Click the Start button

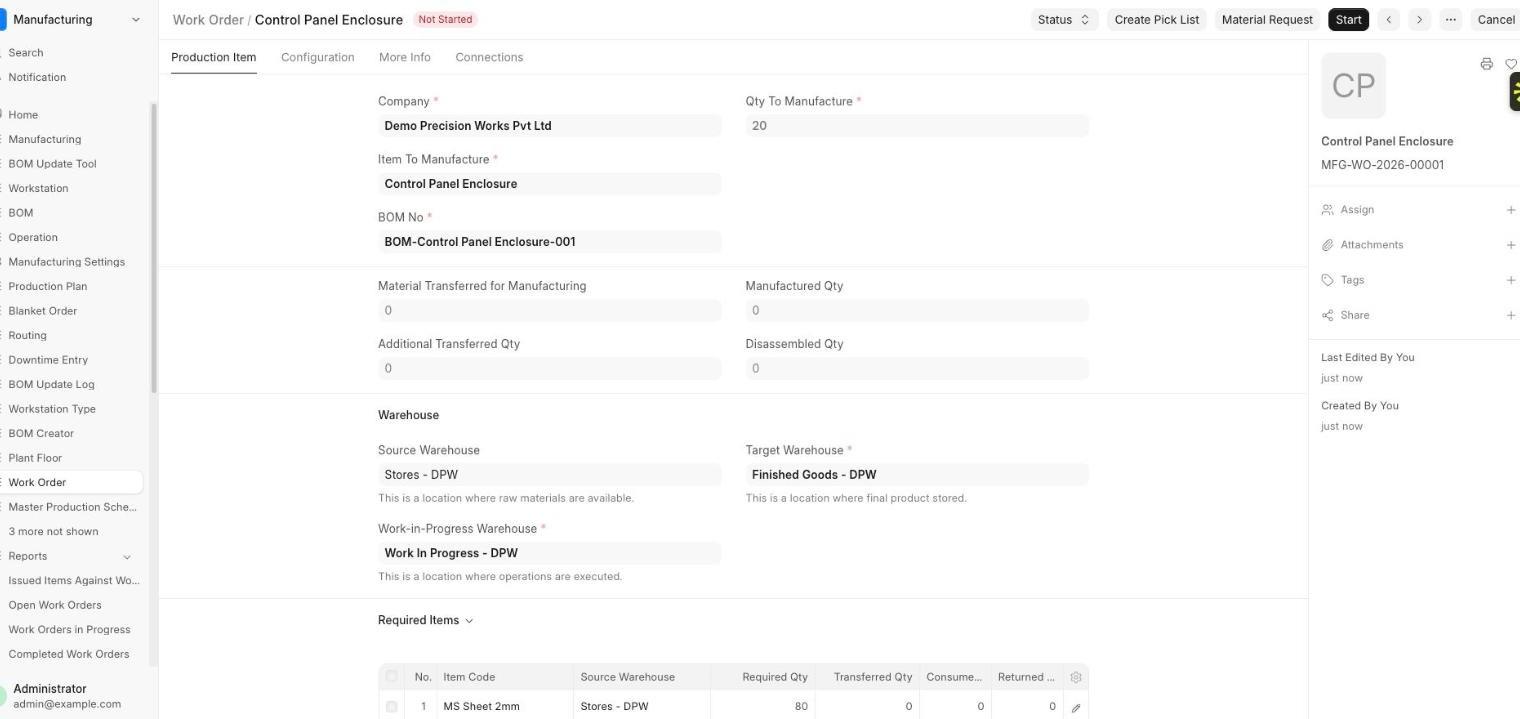coord(1348,19)
